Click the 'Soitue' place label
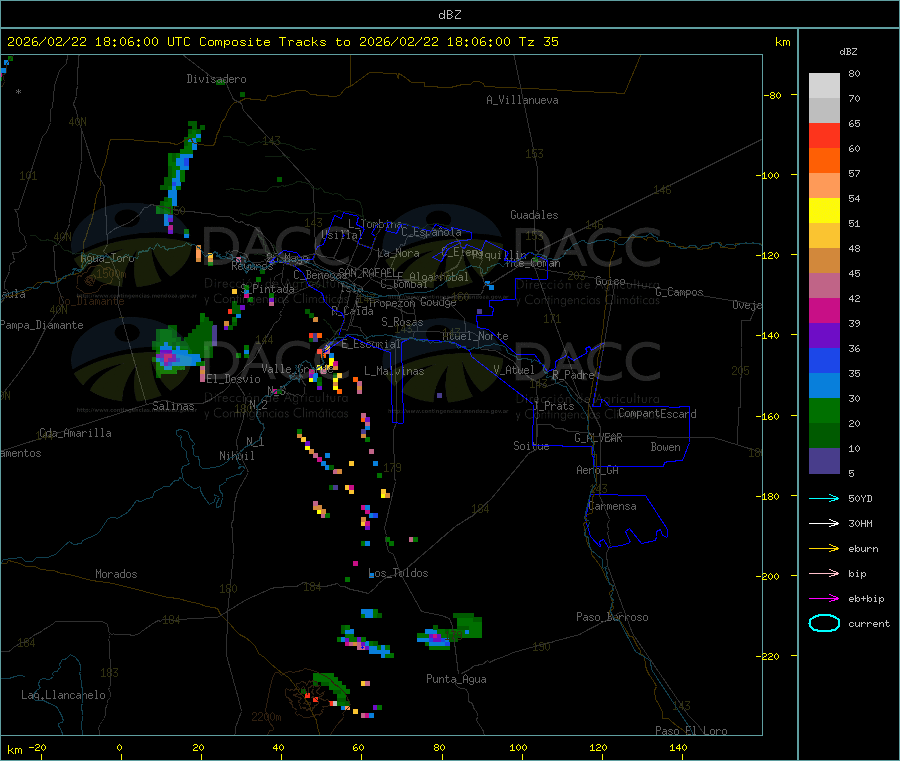 coord(531,446)
